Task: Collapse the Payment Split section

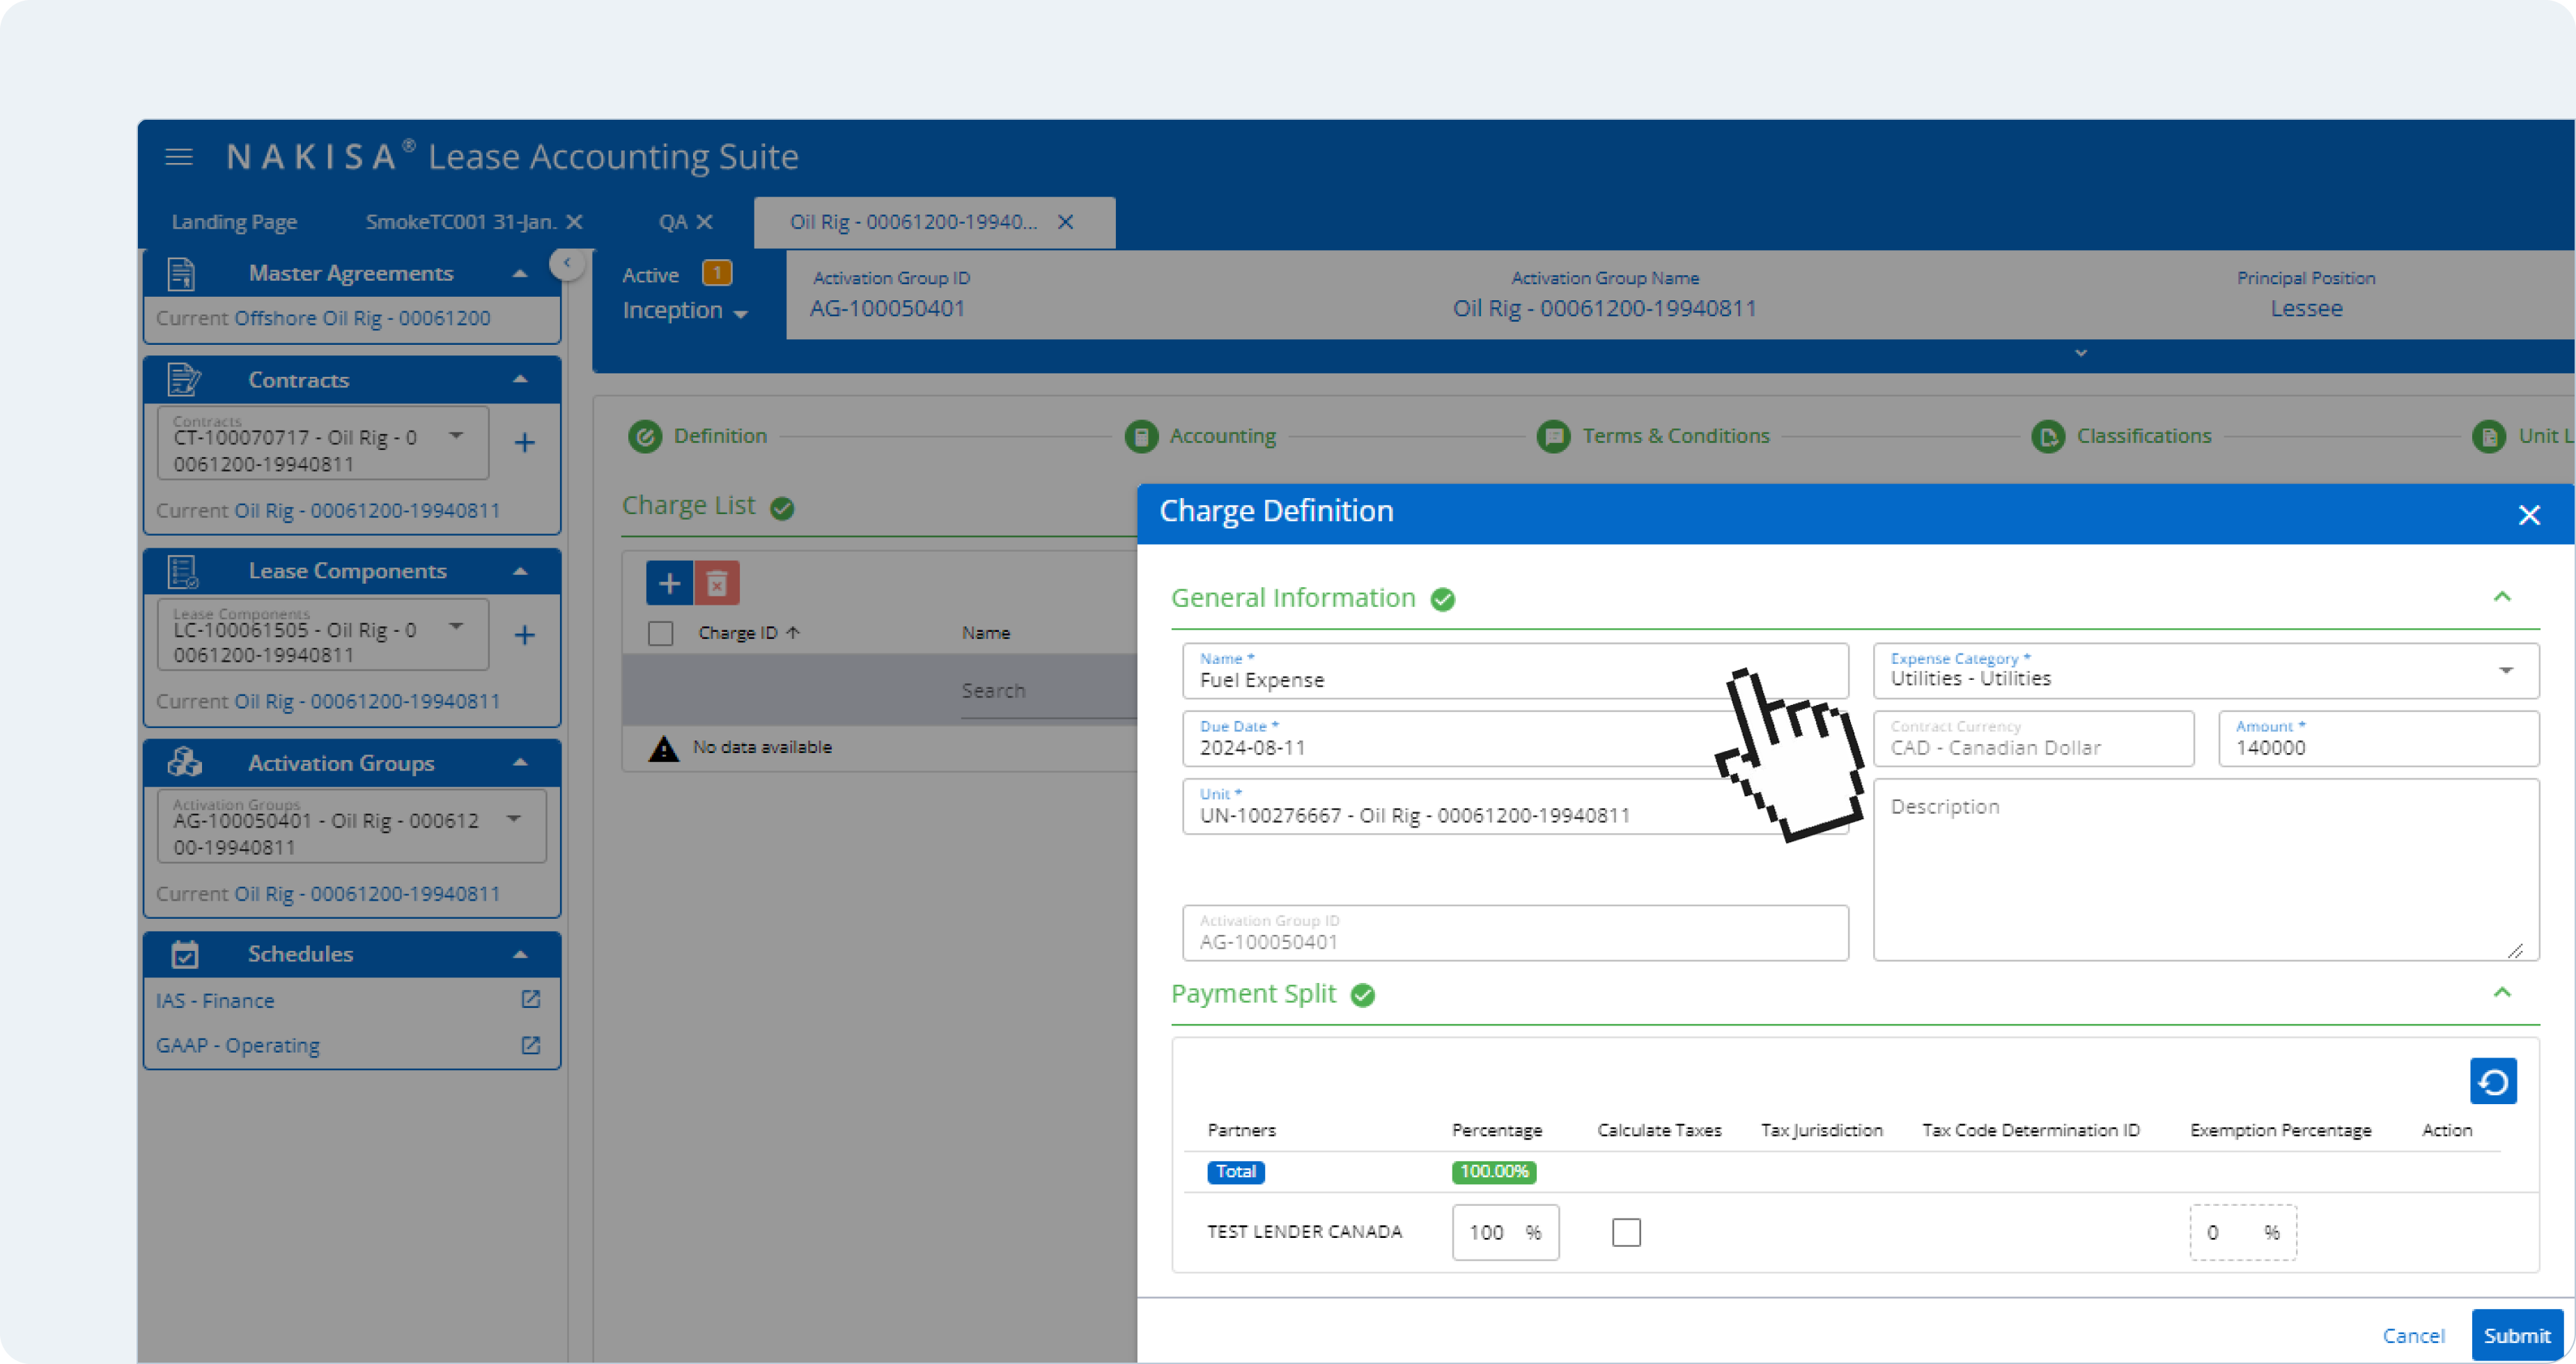Action: pyautogui.click(x=2502, y=993)
